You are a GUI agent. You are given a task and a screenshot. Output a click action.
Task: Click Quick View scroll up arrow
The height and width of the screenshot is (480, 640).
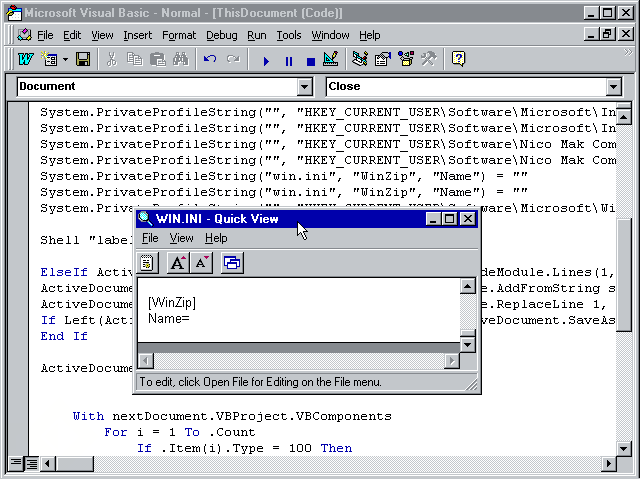467,286
